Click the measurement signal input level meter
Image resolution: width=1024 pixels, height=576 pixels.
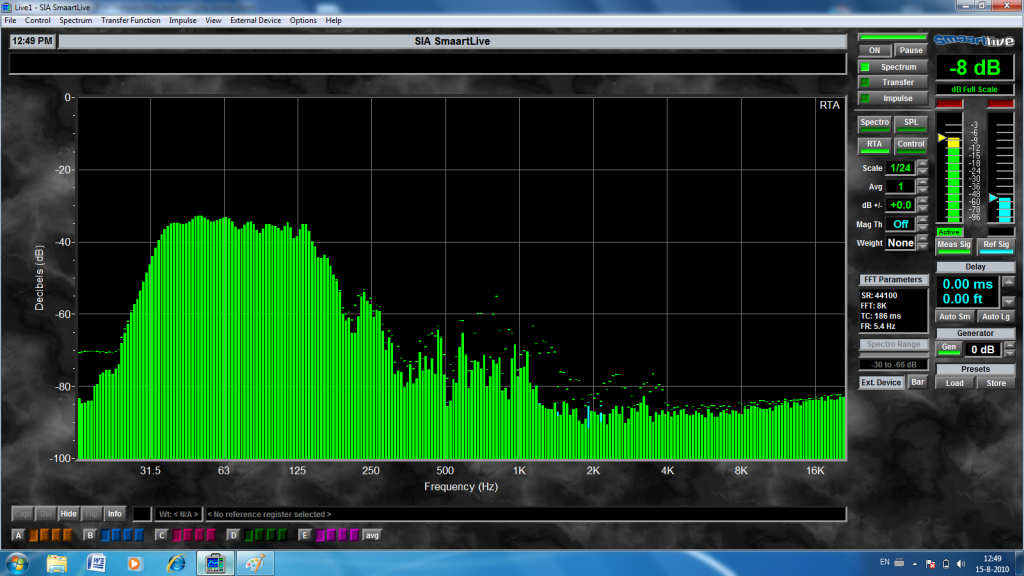tap(953, 180)
